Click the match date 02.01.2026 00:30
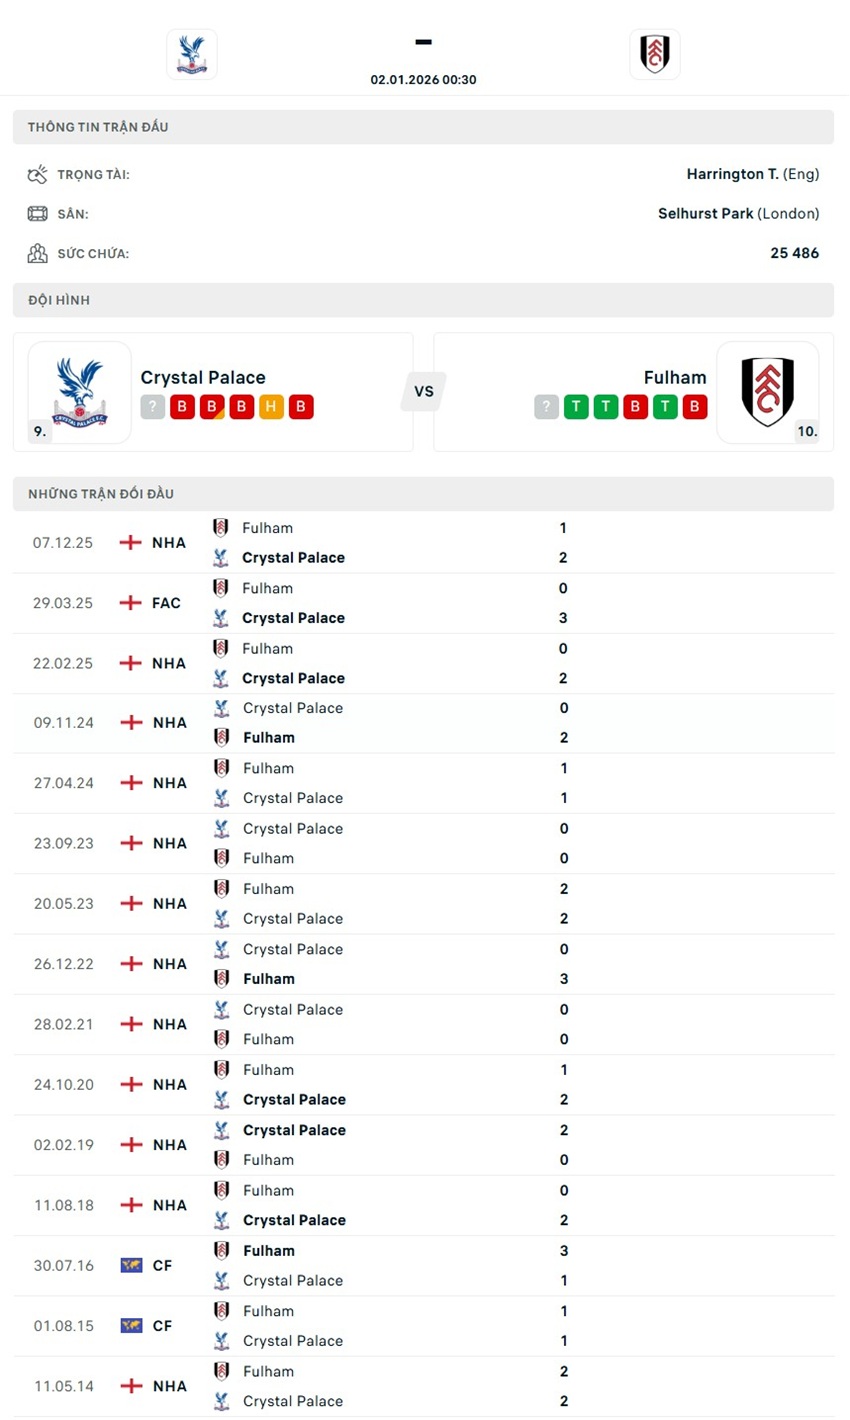This screenshot has width=850, height=1420. [424, 79]
